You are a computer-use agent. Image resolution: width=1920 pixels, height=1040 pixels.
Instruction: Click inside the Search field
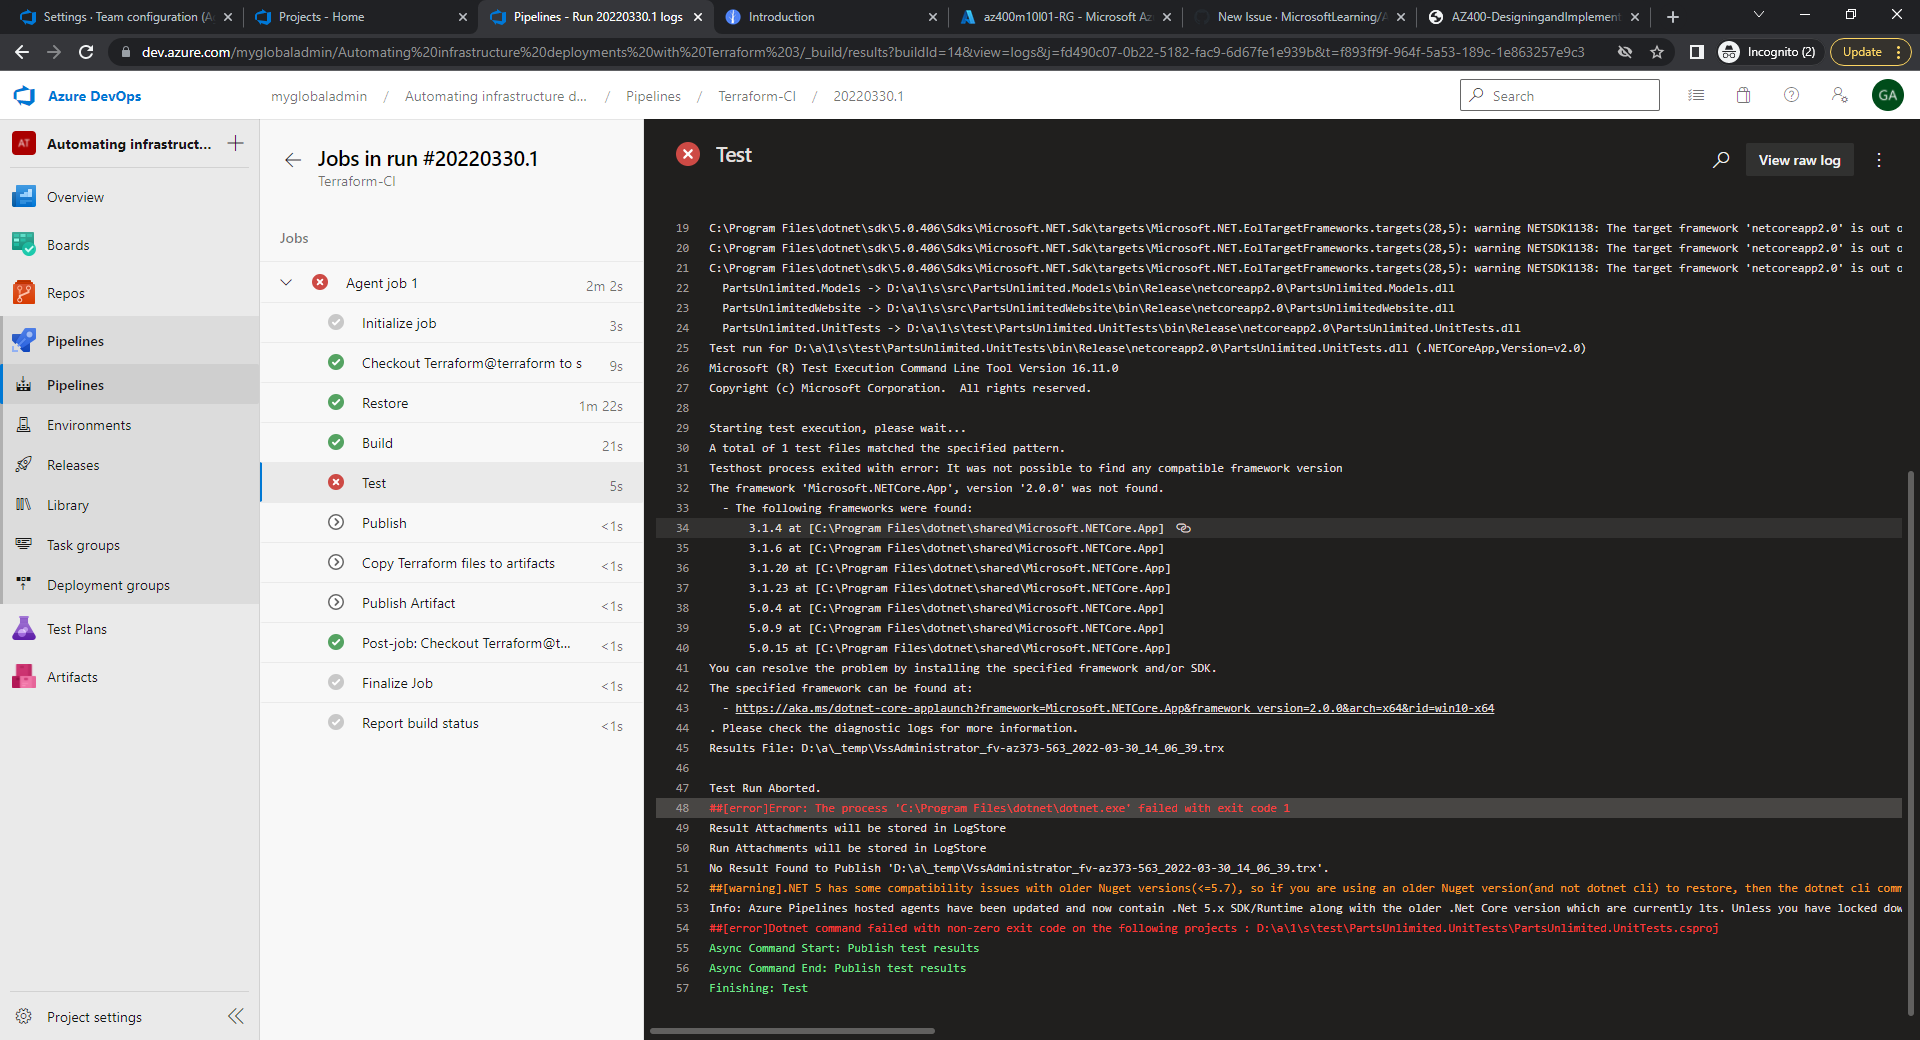point(1560,95)
